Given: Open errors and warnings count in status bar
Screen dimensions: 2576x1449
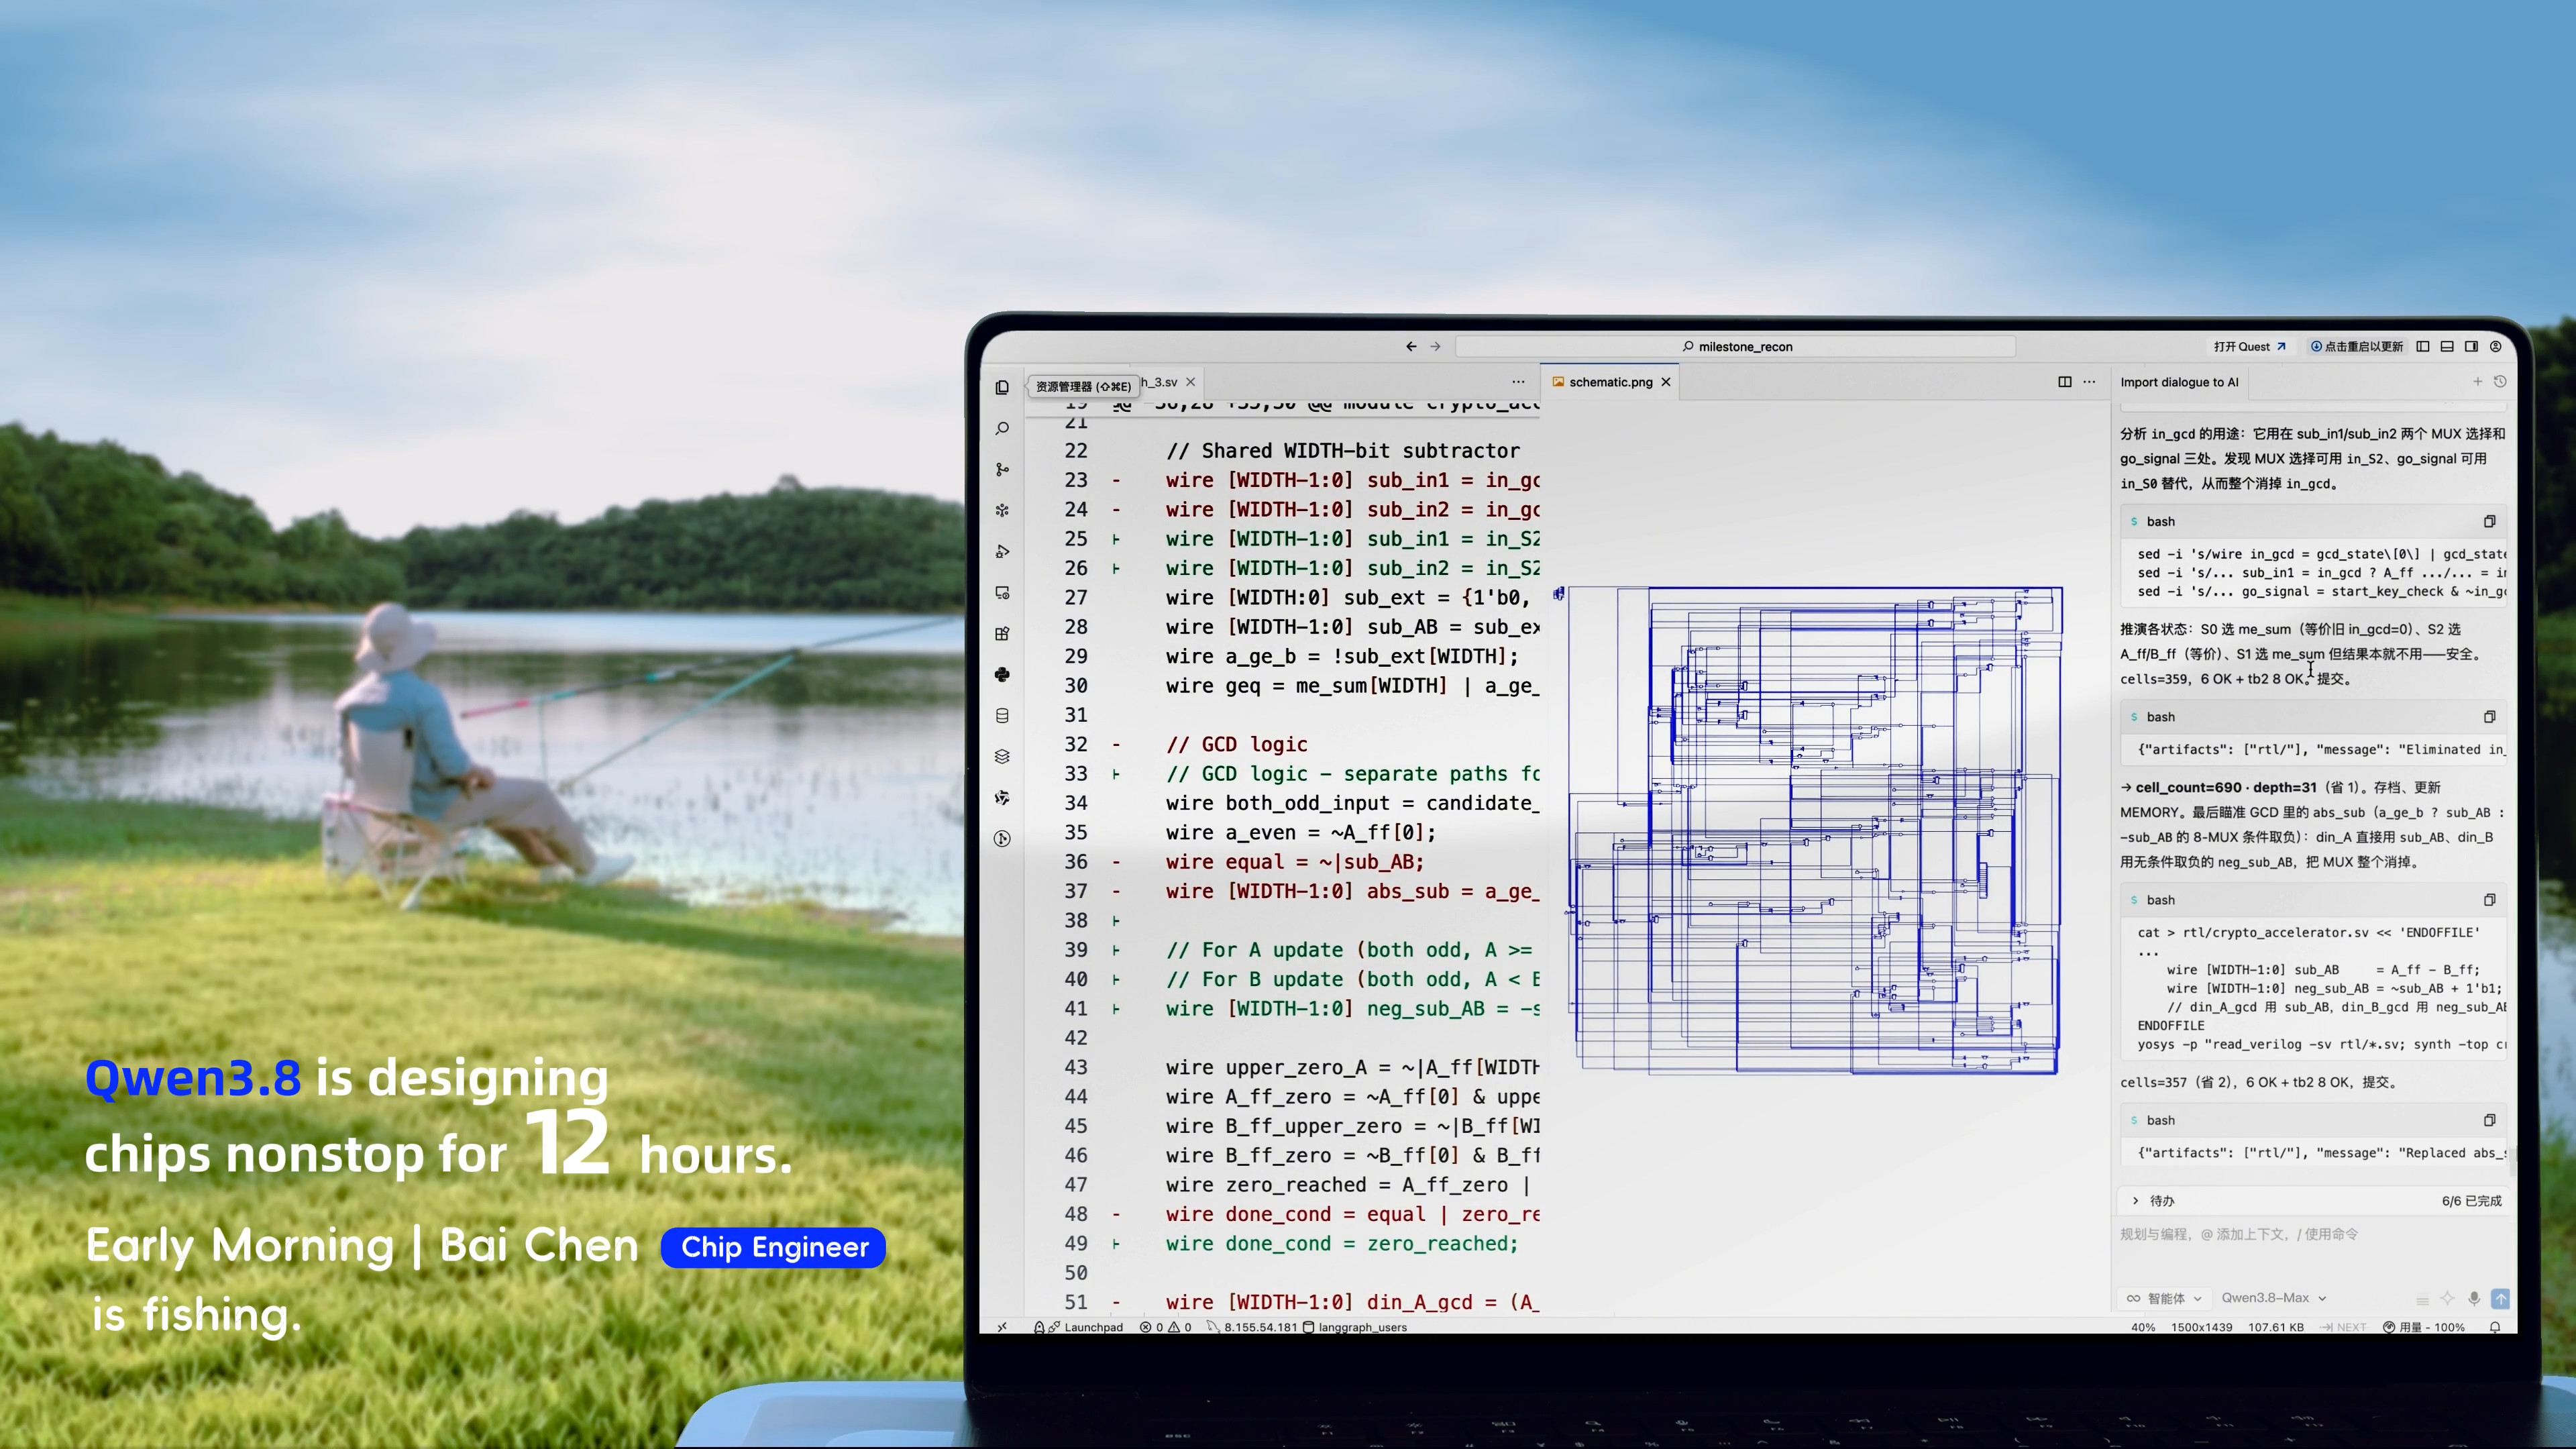Looking at the screenshot, I should tap(1165, 1327).
